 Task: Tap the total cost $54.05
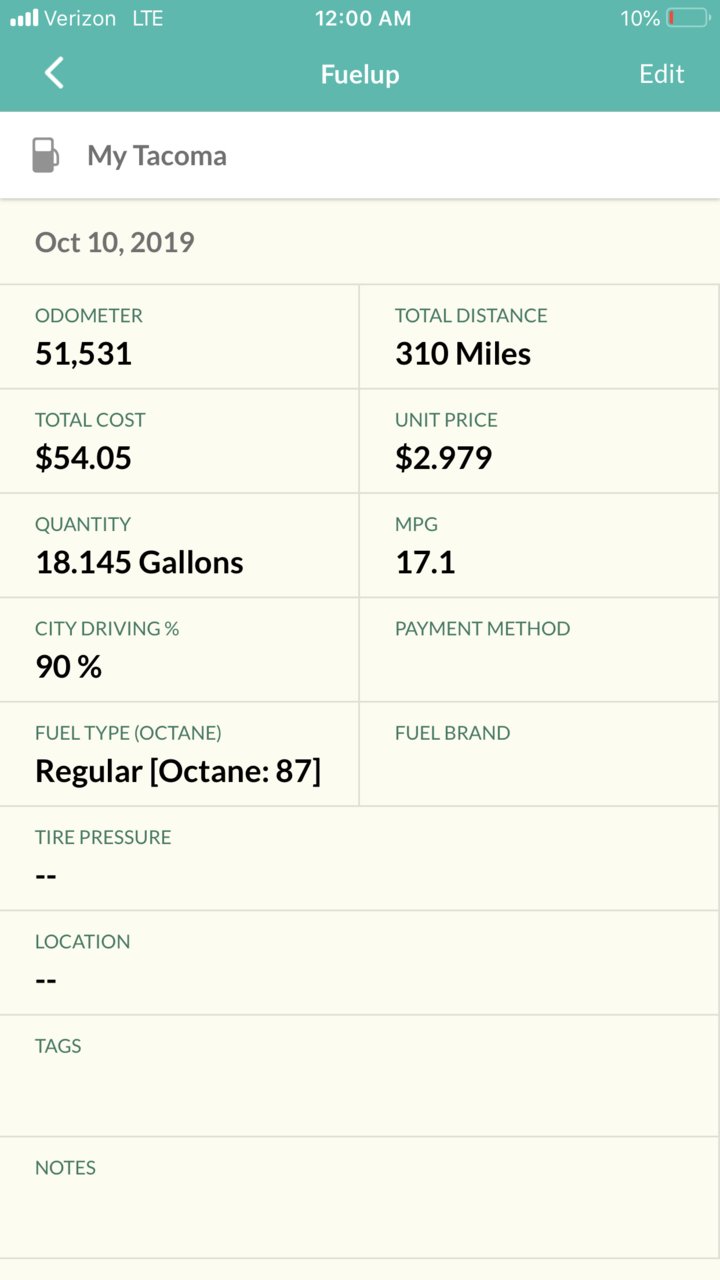[84, 458]
